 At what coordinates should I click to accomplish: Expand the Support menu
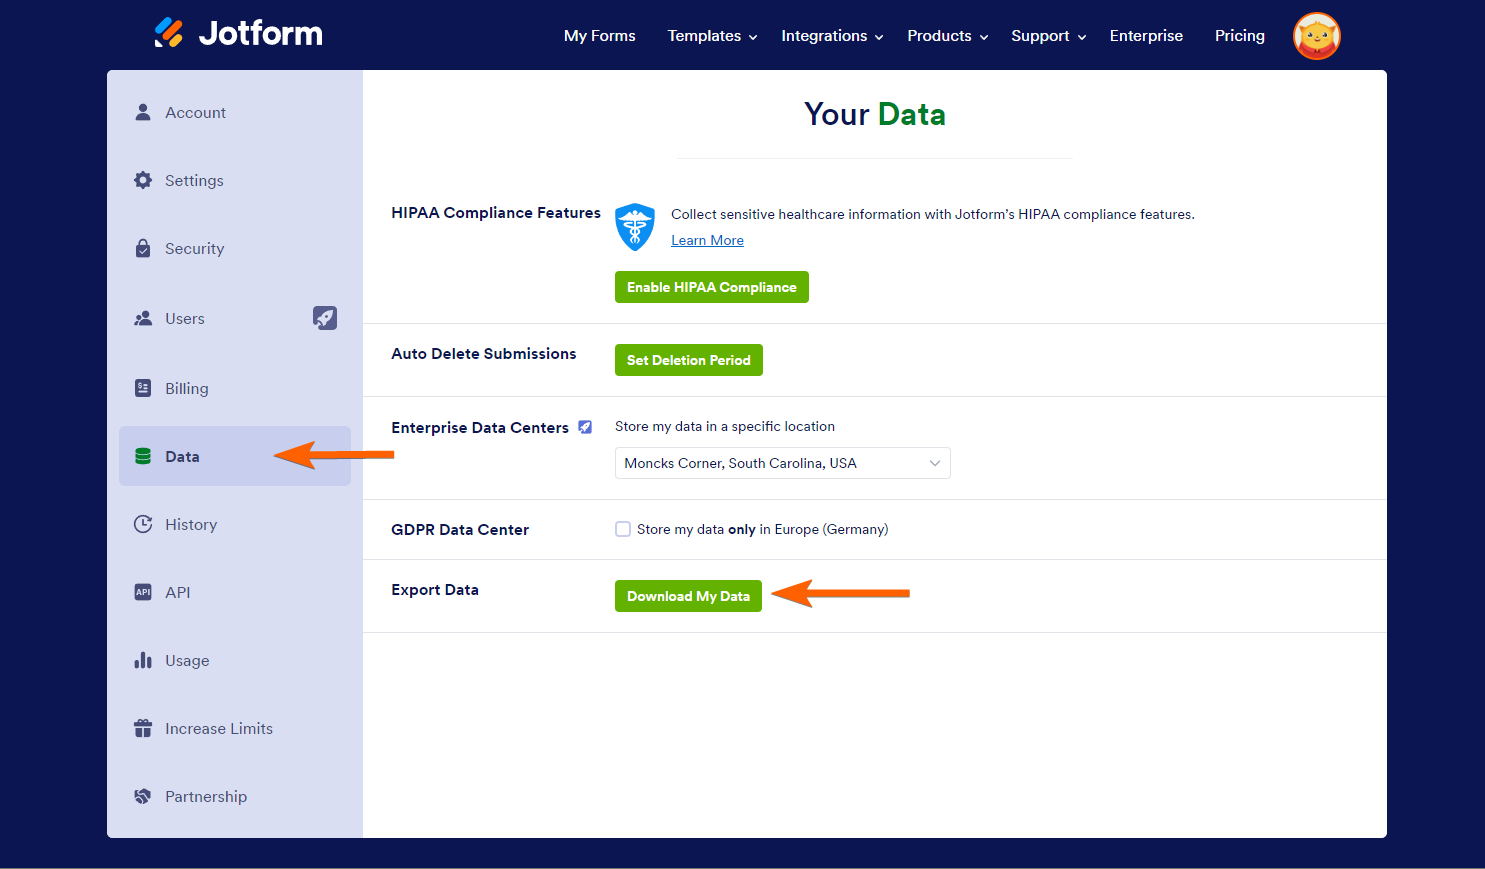pyautogui.click(x=1048, y=36)
